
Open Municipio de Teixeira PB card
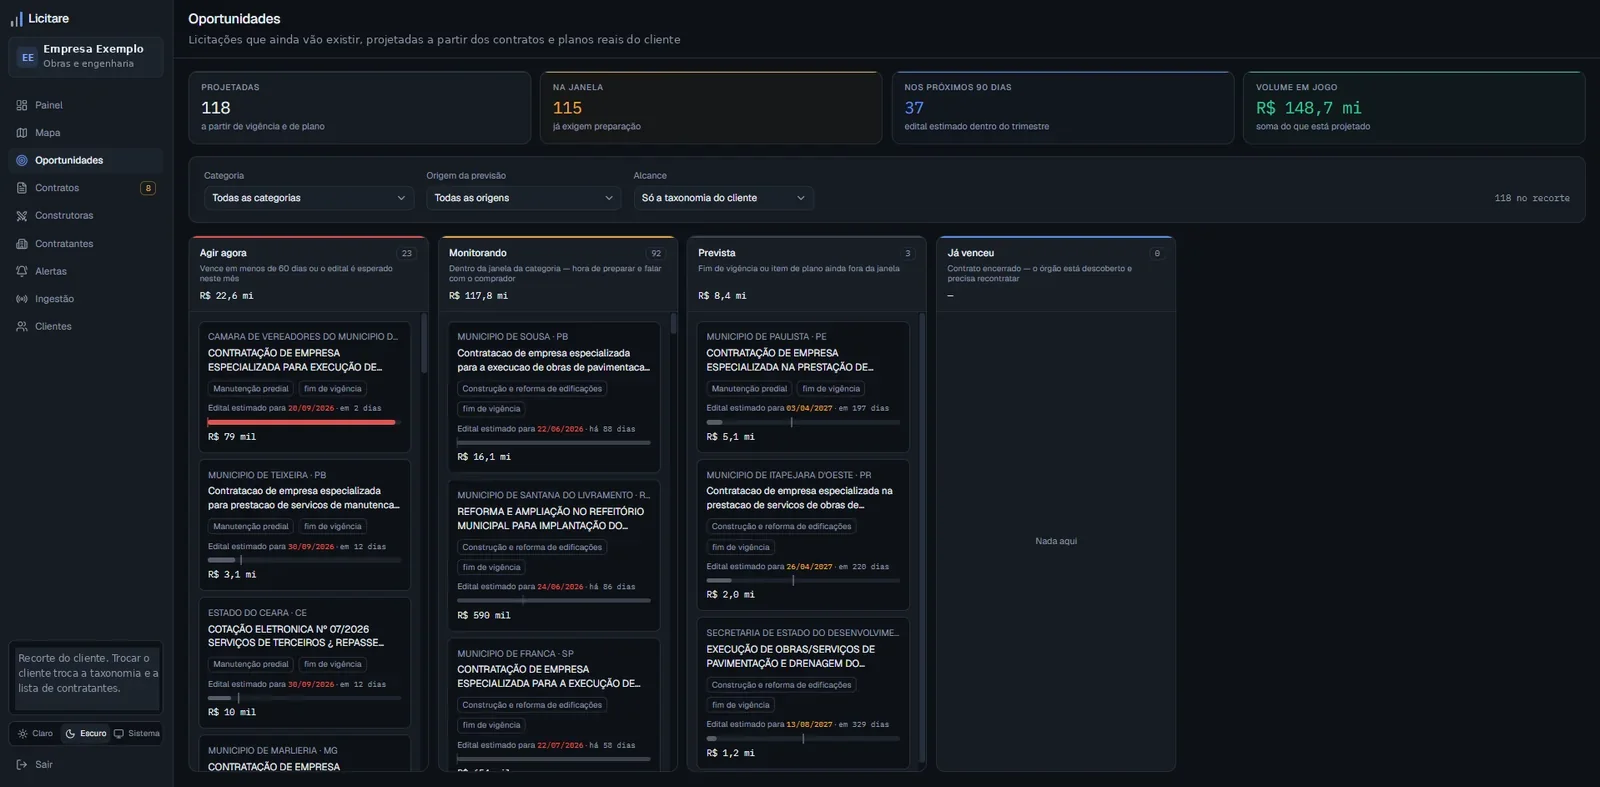[x=304, y=525]
